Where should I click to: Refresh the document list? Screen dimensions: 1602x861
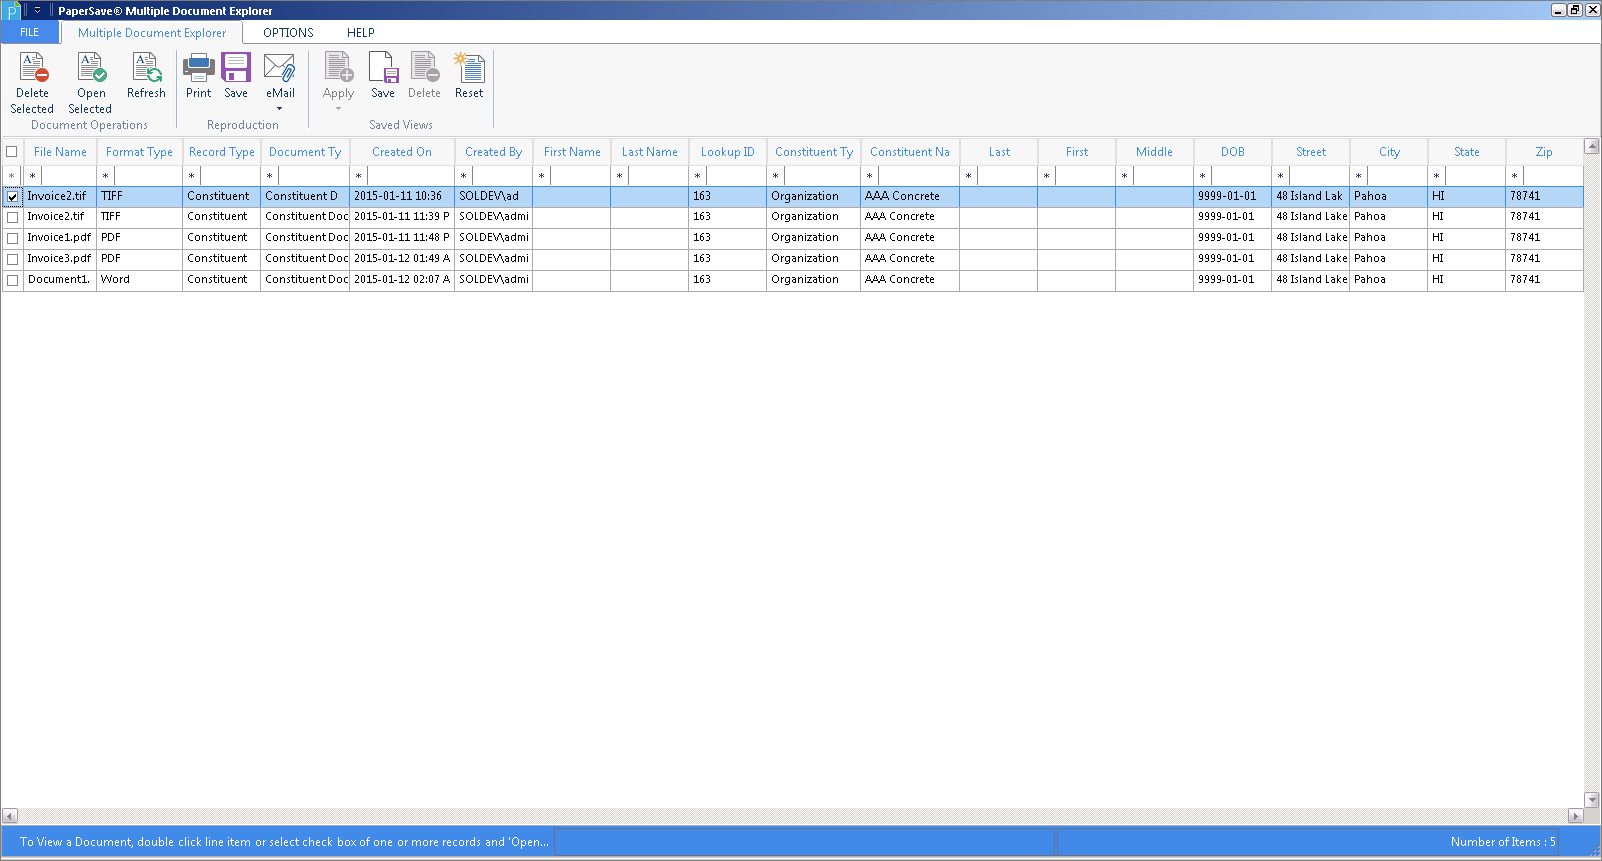click(146, 76)
